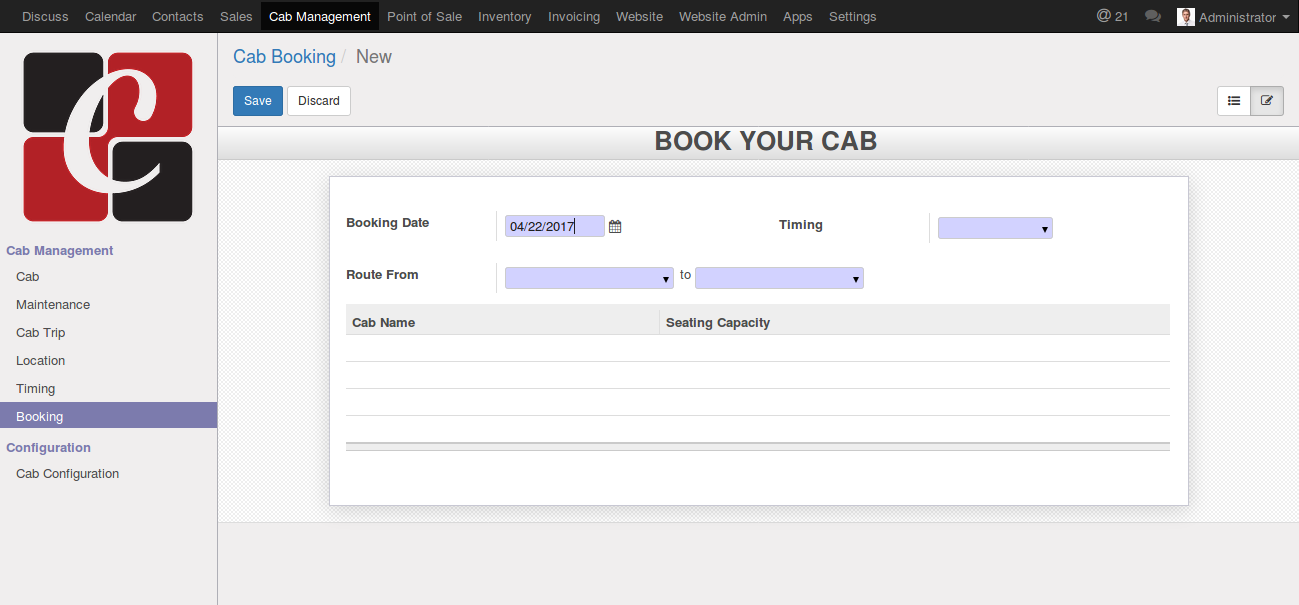Open the Booking Date calendar picker icon

(615, 227)
